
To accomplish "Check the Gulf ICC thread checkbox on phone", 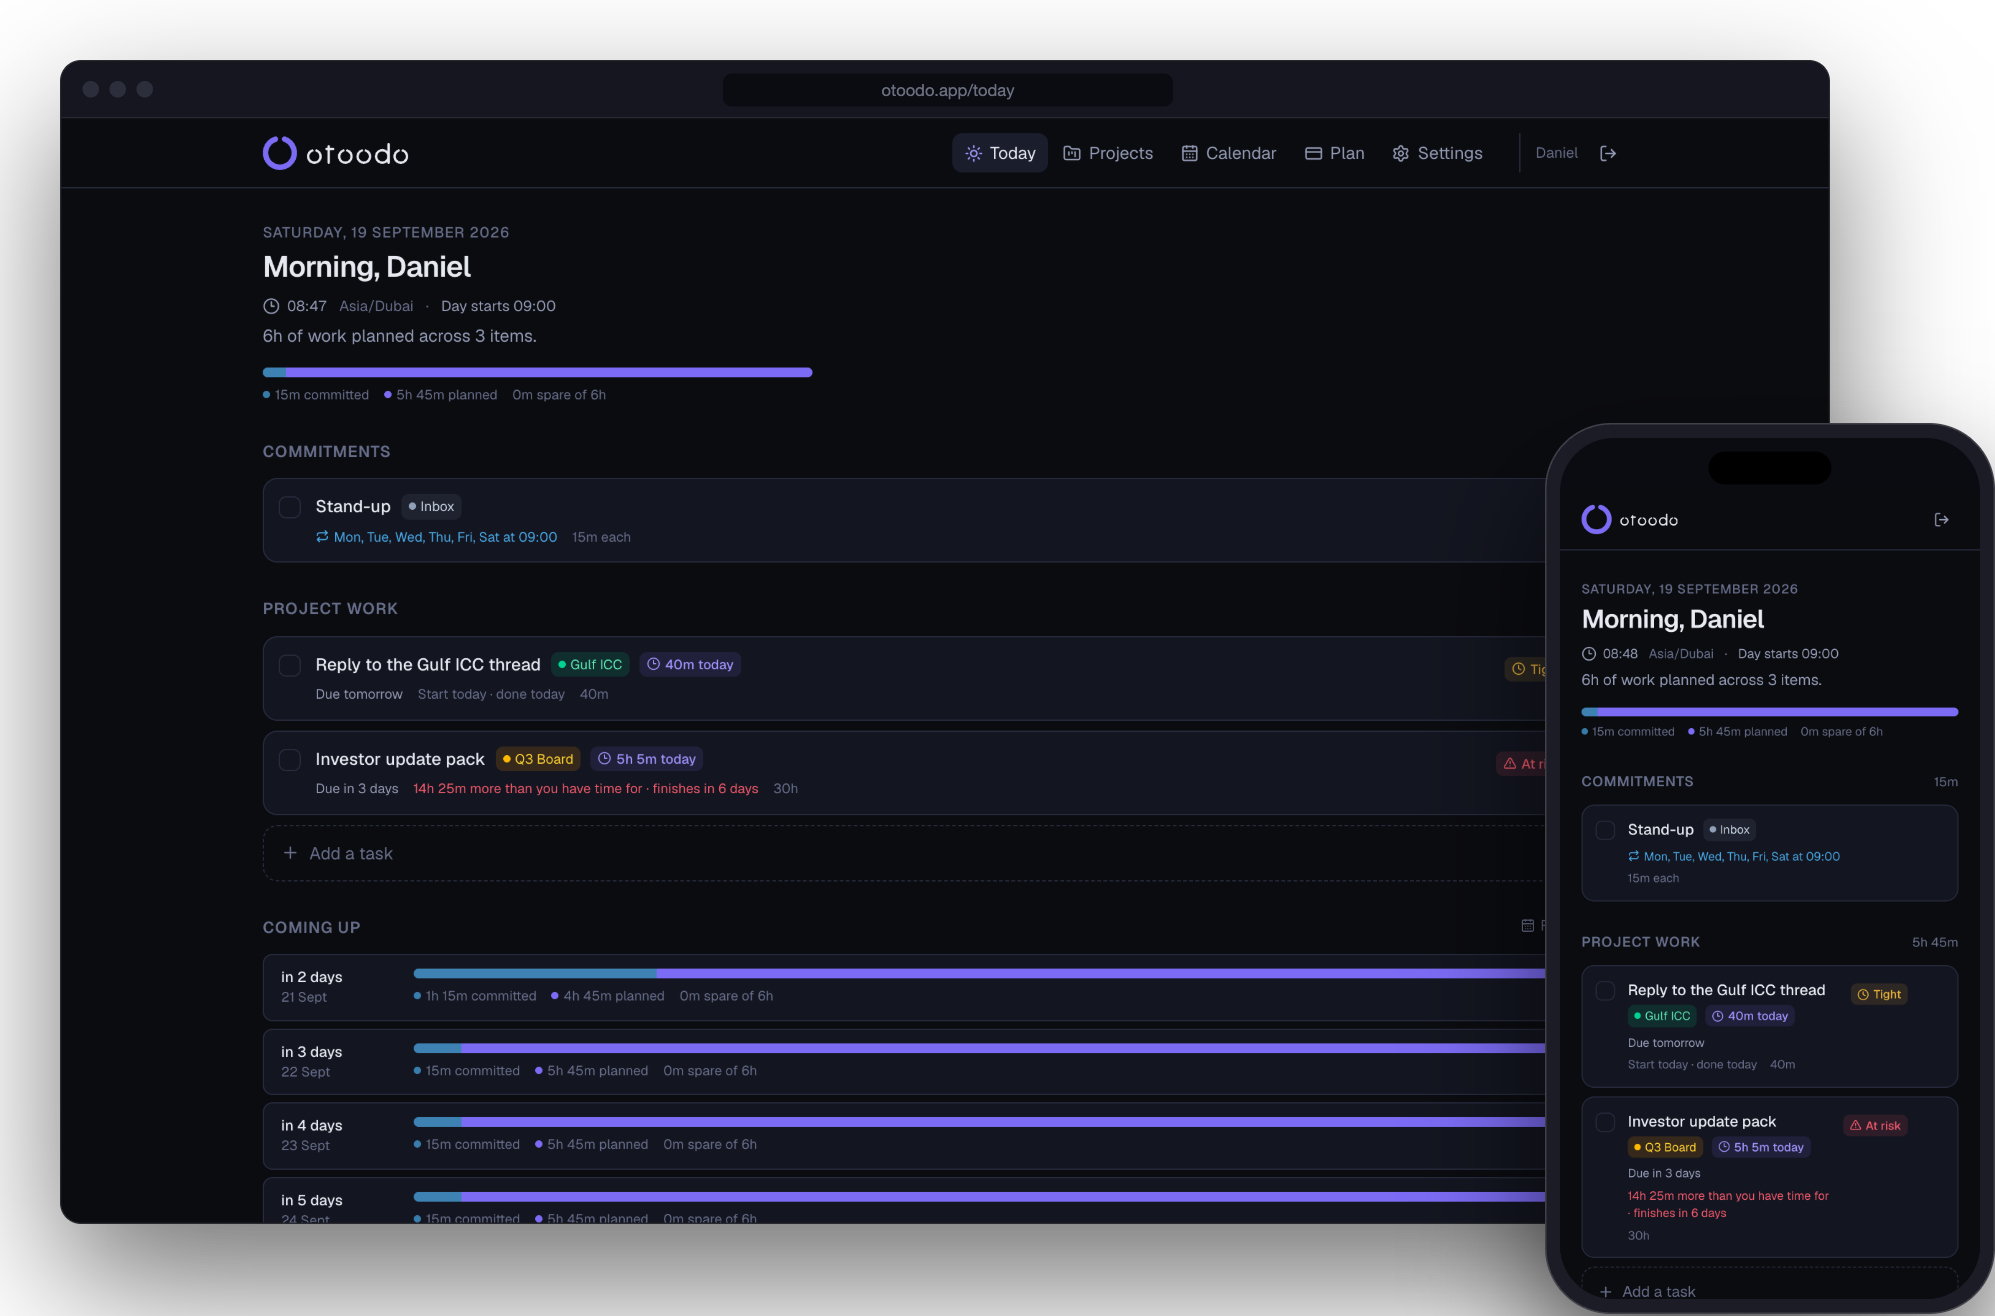I will pyautogui.click(x=1605, y=991).
